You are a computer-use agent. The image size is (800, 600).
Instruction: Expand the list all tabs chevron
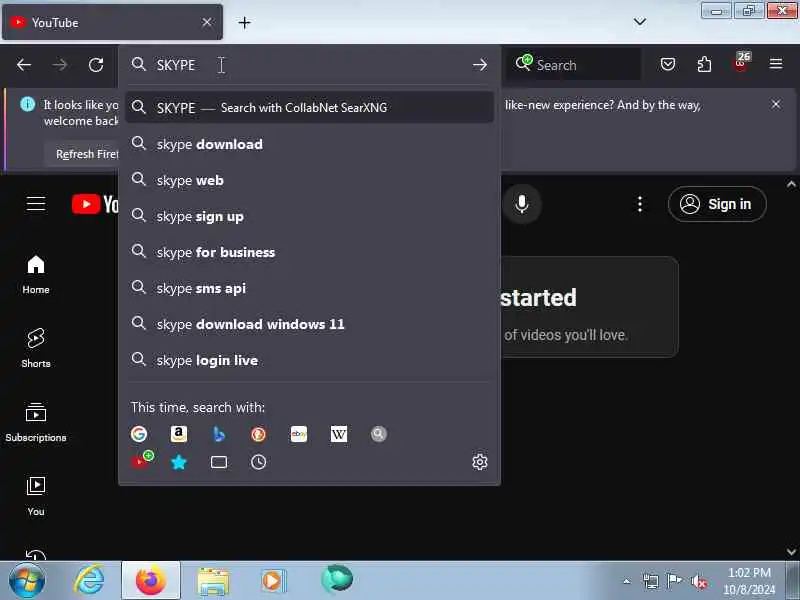click(x=640, y=21)
